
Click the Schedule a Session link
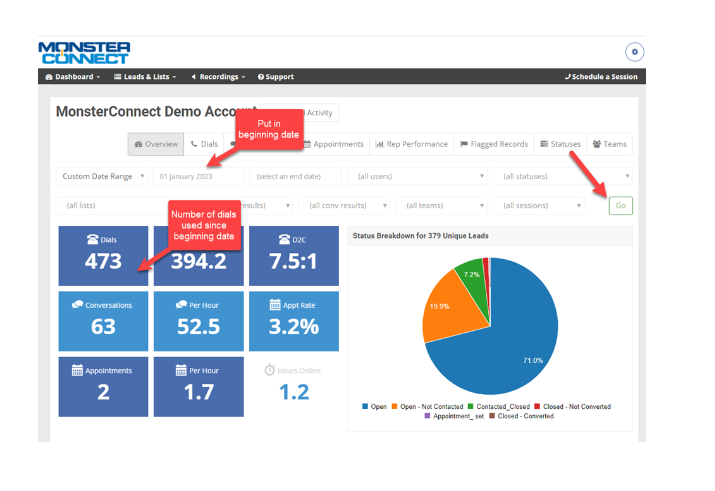point(600,77)
